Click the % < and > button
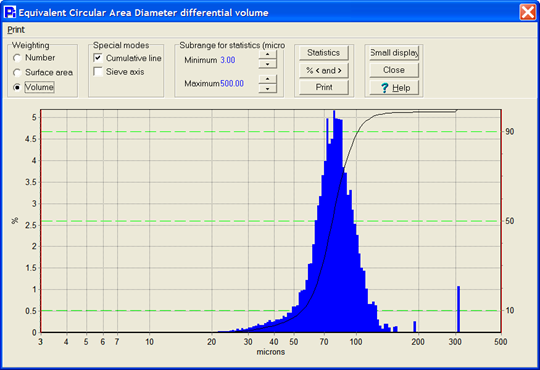This screenshot has height=370, width=540. click(324, 70)
